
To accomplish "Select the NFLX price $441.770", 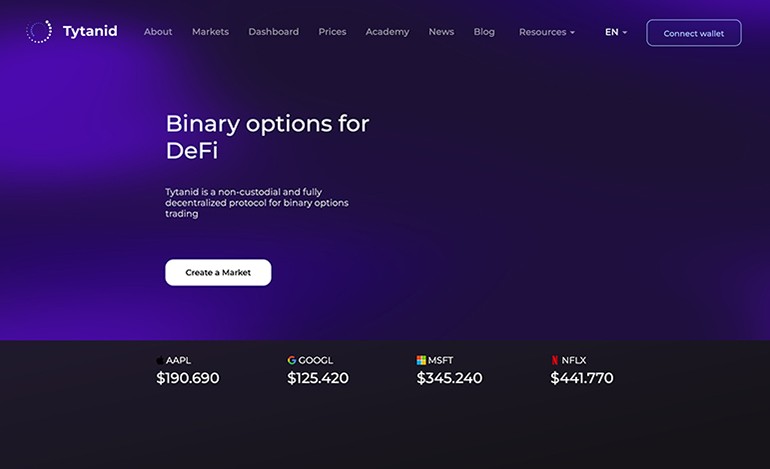I will click(582, 378).
